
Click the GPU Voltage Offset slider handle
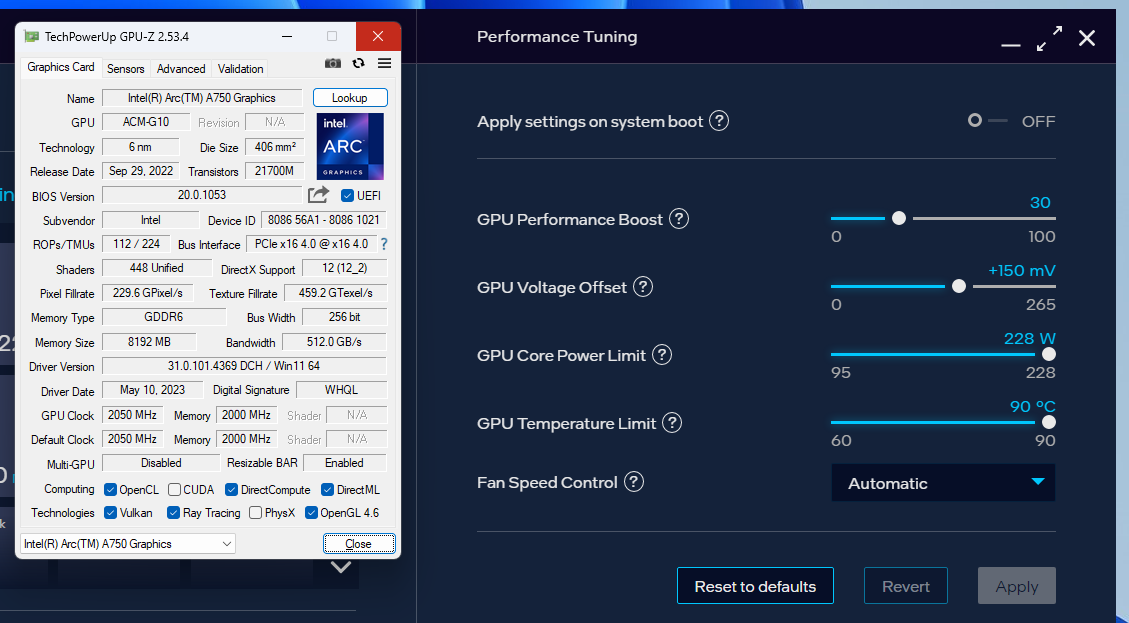[x=958, y=286]
